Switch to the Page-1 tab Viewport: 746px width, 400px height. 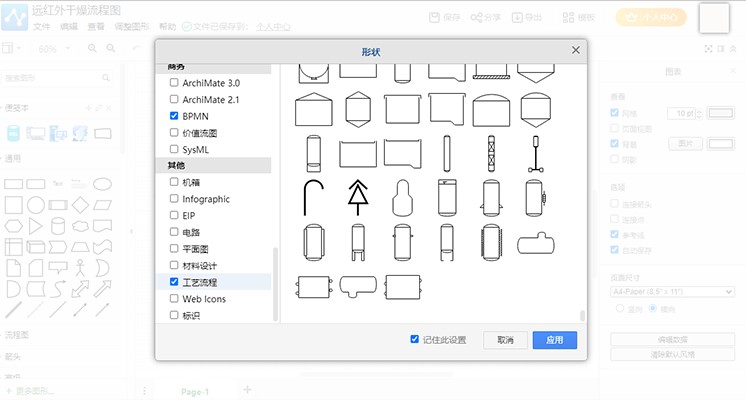click(195, 391)
